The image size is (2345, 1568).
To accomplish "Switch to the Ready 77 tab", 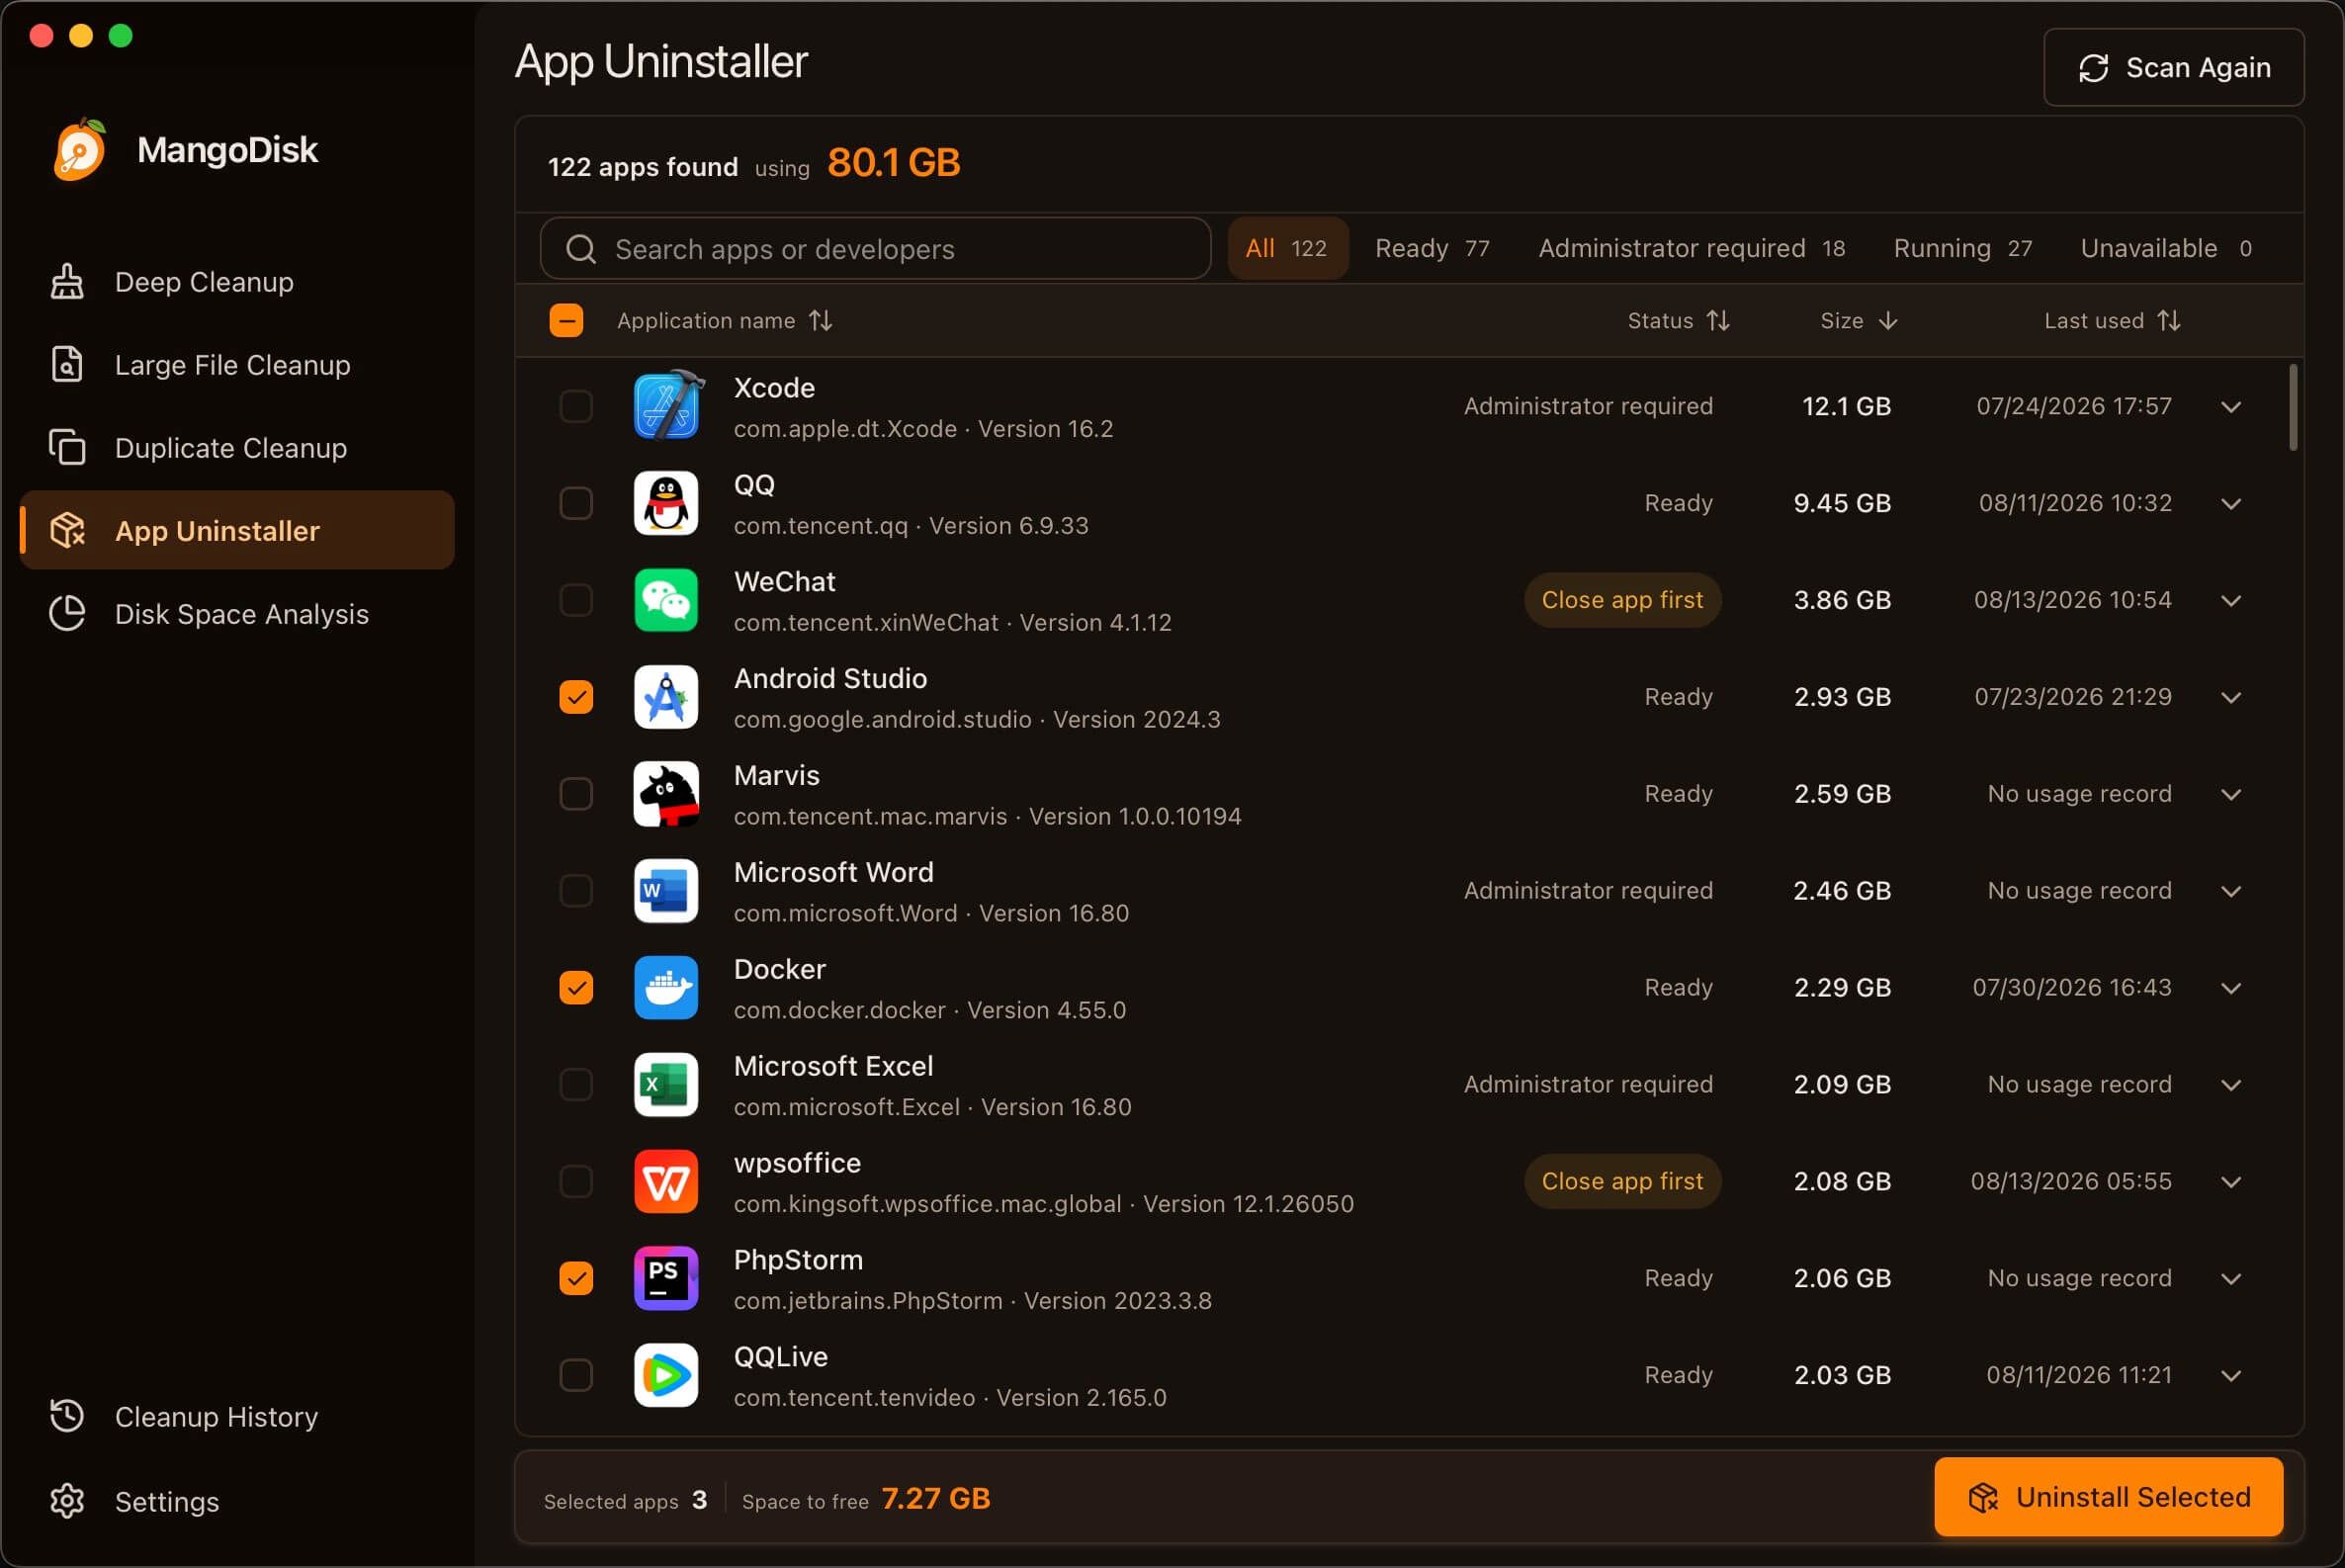I will [1432, 249].
